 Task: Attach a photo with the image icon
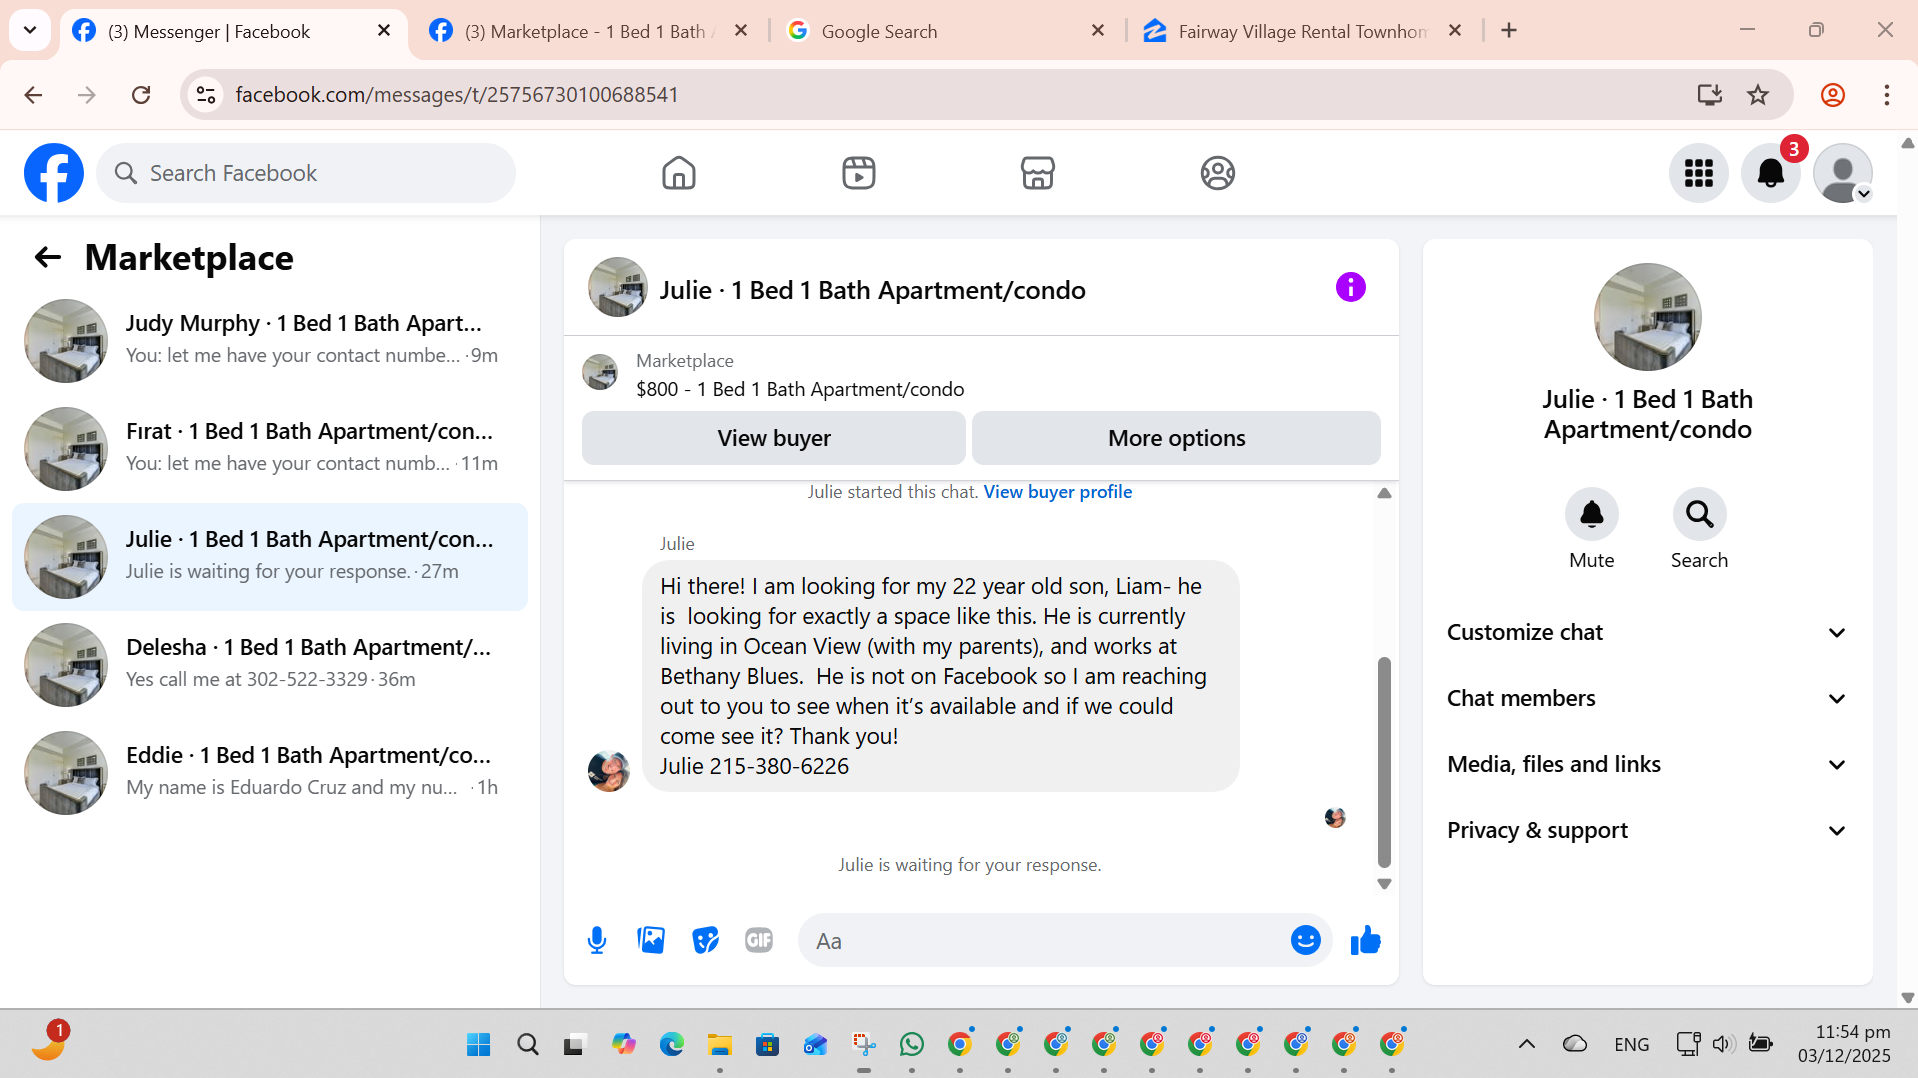[x=651, y=940]
